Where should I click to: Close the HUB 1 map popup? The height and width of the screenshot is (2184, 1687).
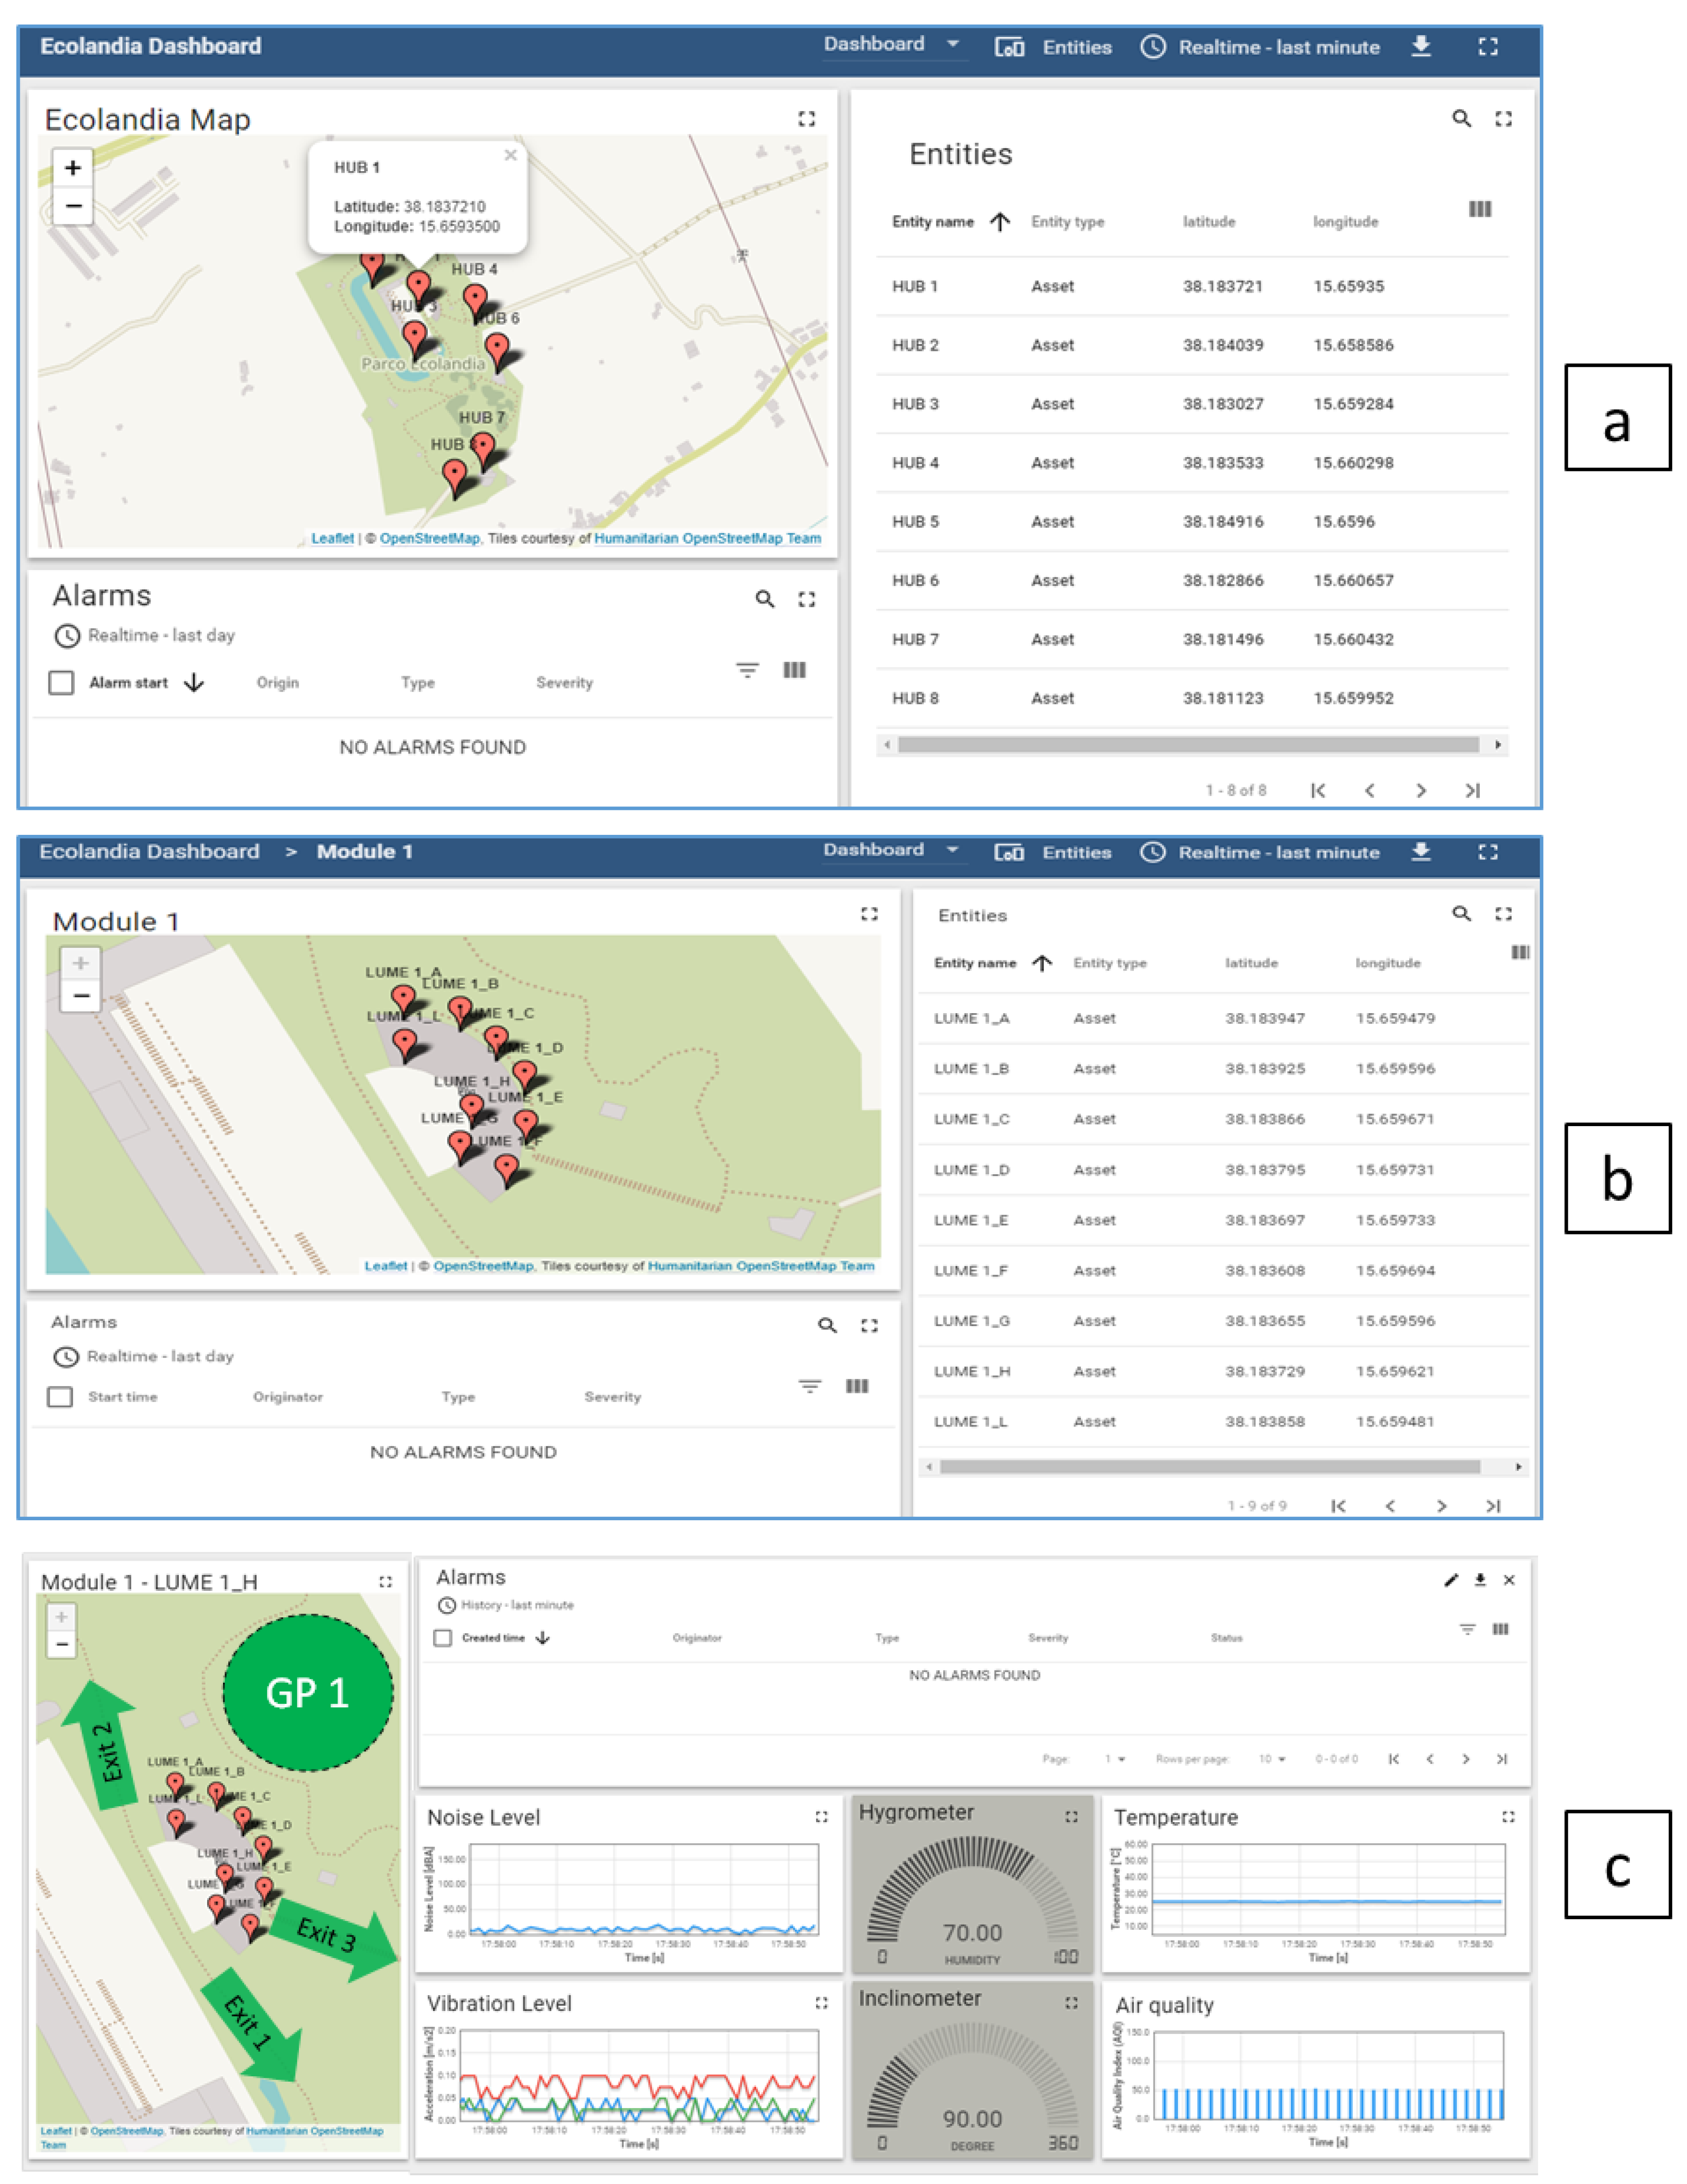click(510, 155)
